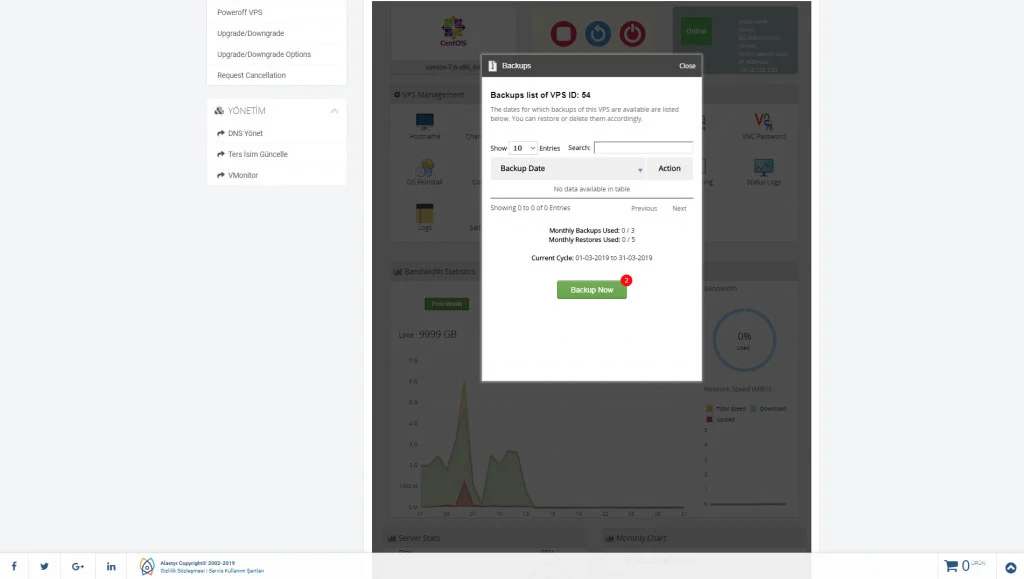
Task: Collapse the YÖNETİM sidebar section
Action: [334, 111]
